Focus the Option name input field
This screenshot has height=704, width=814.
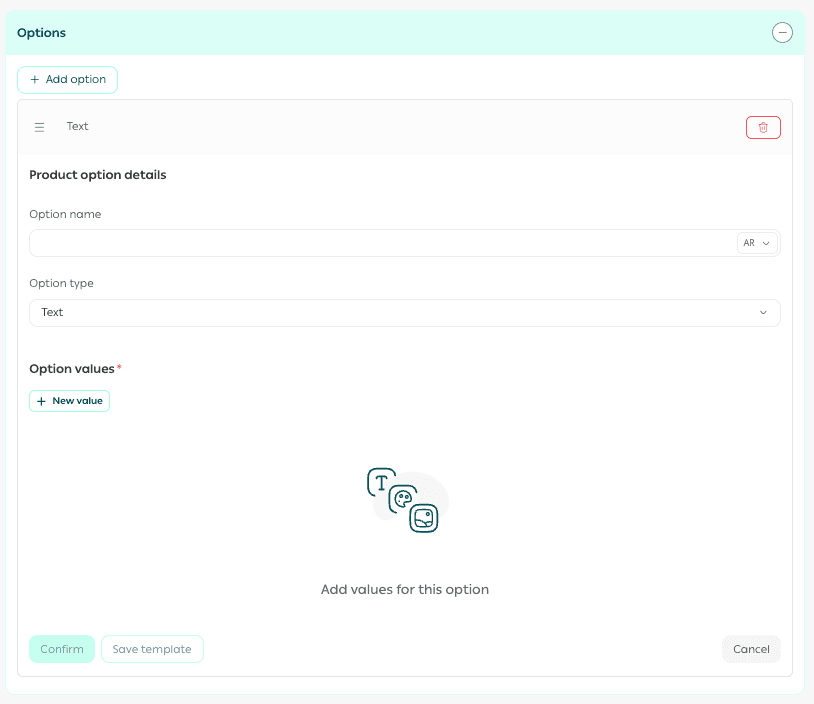380,243
